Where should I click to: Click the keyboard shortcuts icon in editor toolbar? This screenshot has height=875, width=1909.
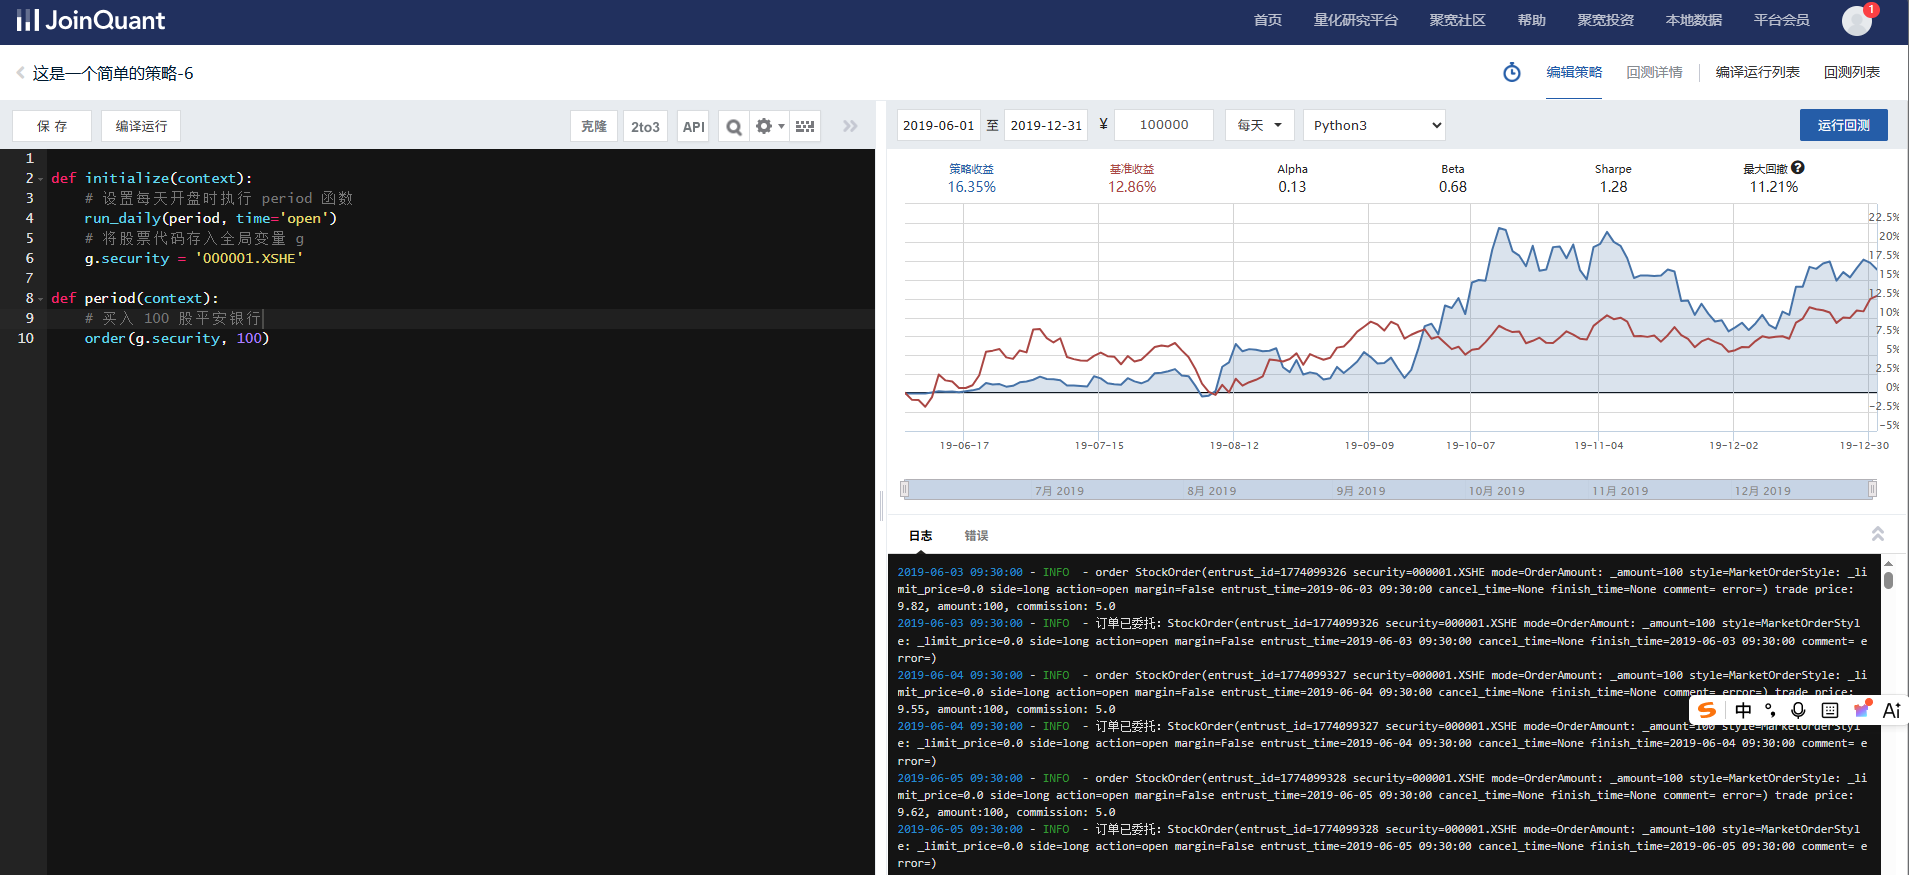point(805,126)
